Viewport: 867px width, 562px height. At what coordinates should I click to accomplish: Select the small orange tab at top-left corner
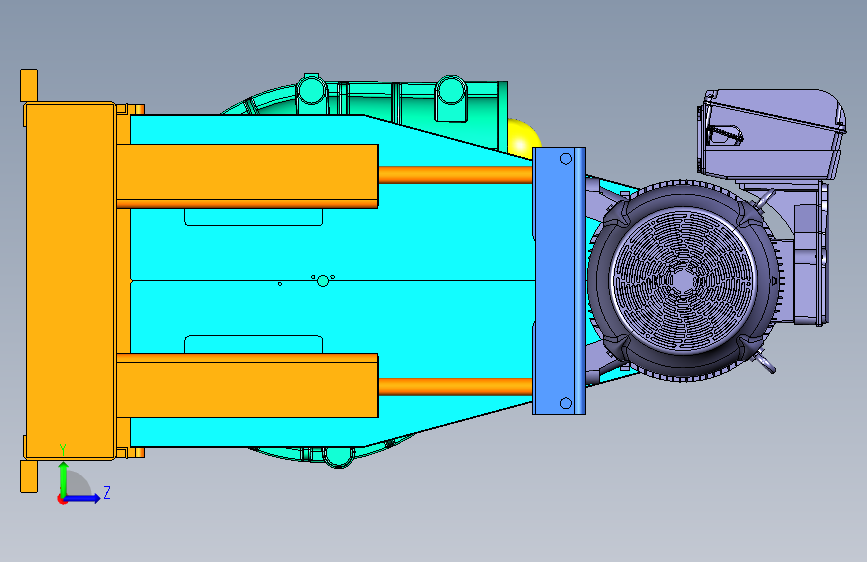[29, 86]
